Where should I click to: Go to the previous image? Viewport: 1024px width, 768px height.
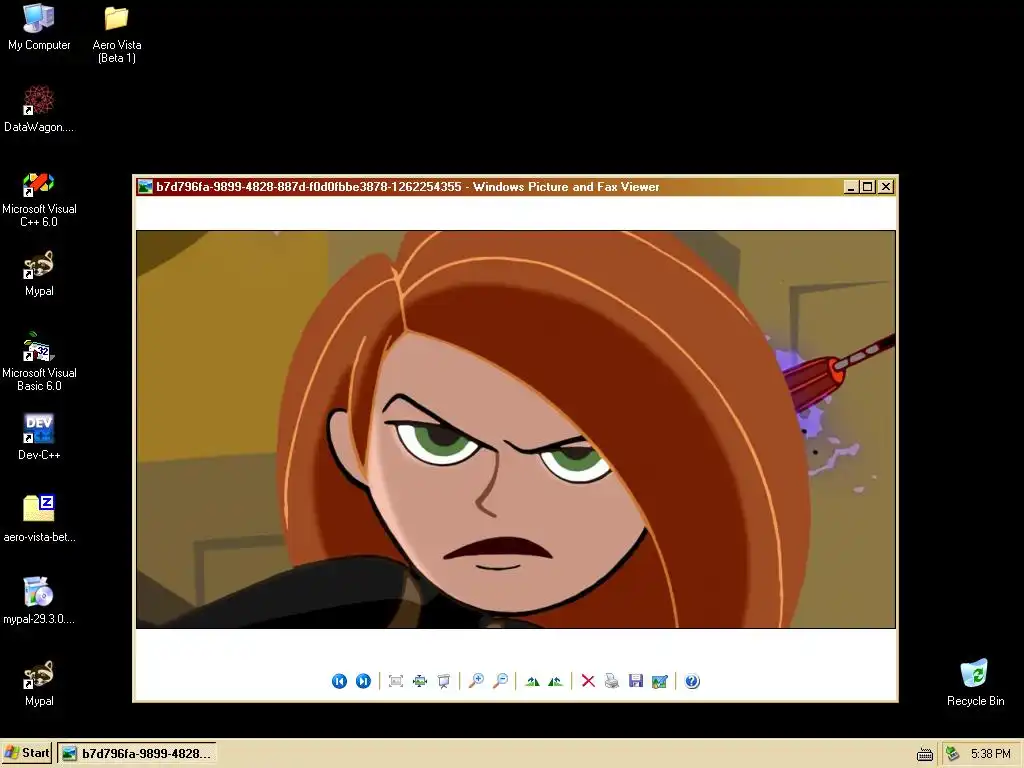[x=339, y=681]
